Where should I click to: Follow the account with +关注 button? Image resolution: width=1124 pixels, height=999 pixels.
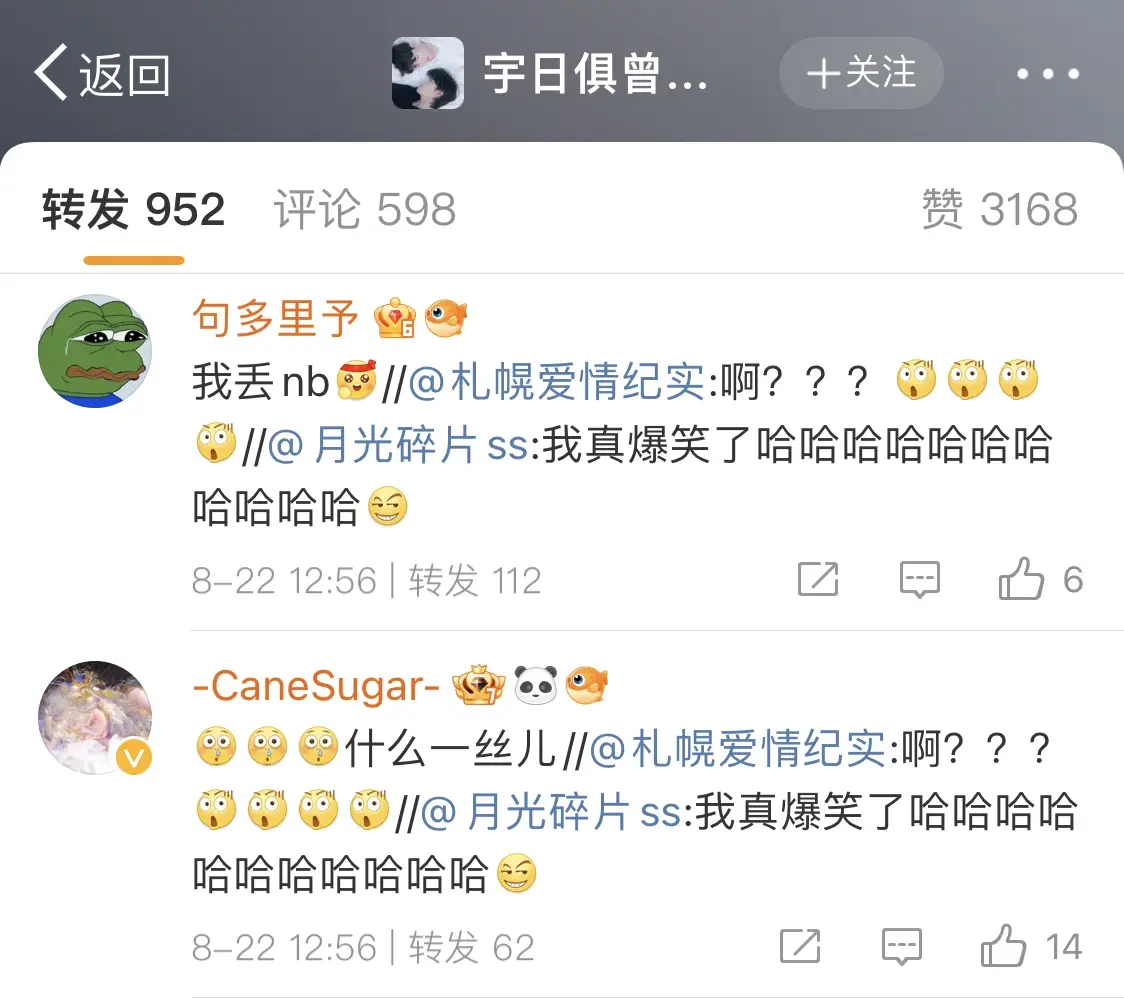(861, 73)
